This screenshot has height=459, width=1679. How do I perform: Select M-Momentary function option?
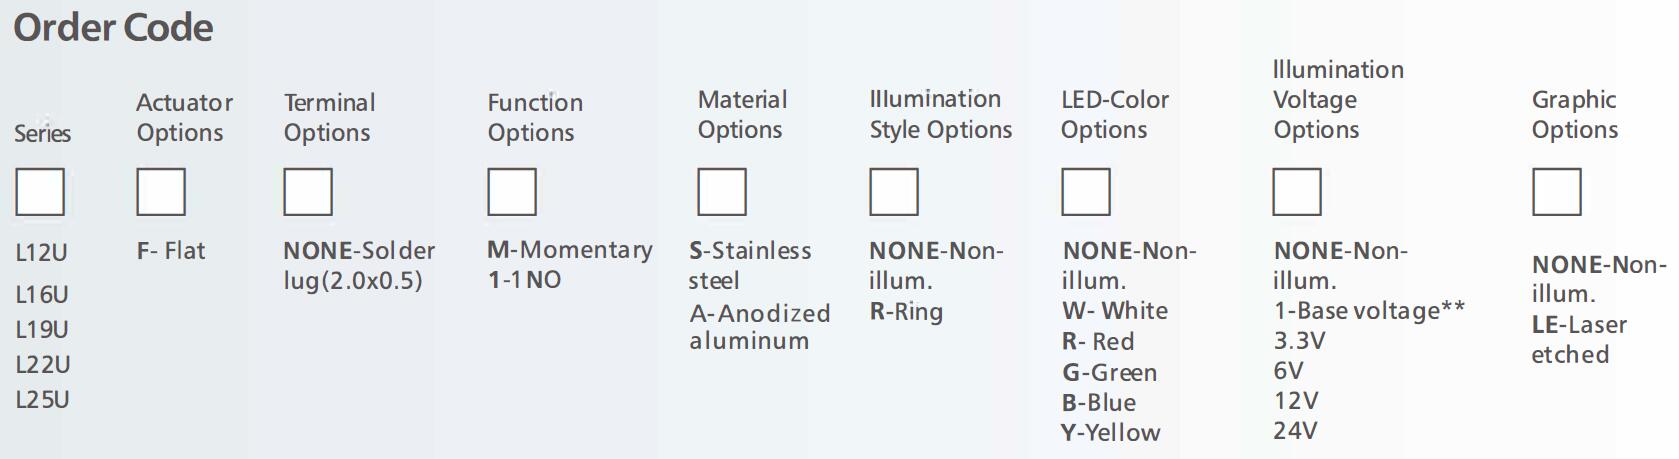coord(570,250)
